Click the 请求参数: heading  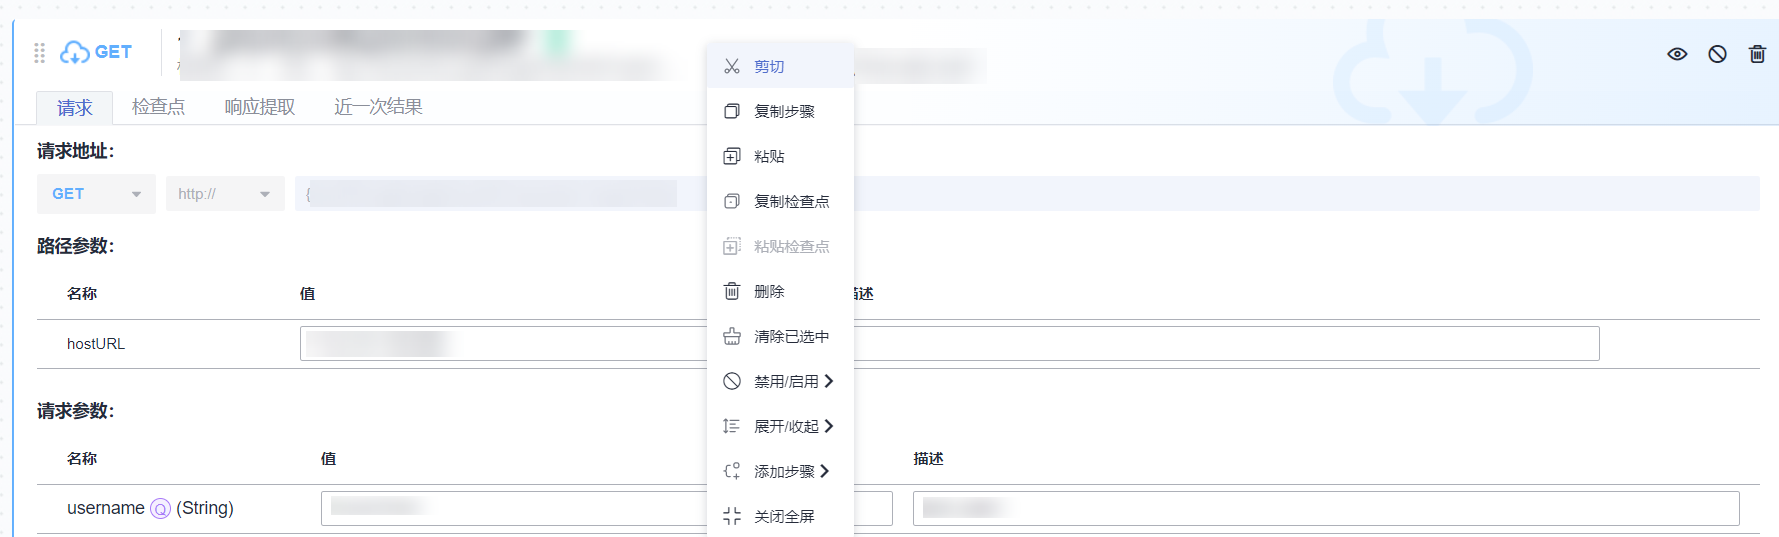76,411
